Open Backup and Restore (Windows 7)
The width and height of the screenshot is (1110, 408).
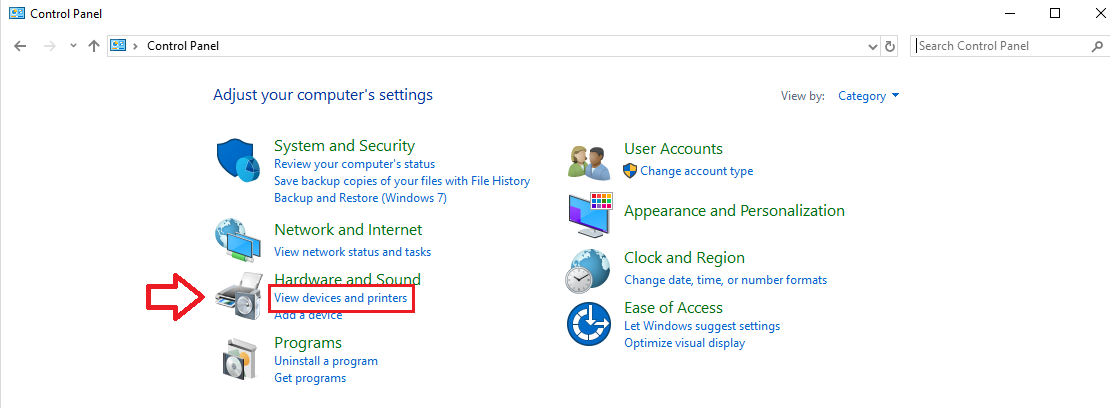360,198
